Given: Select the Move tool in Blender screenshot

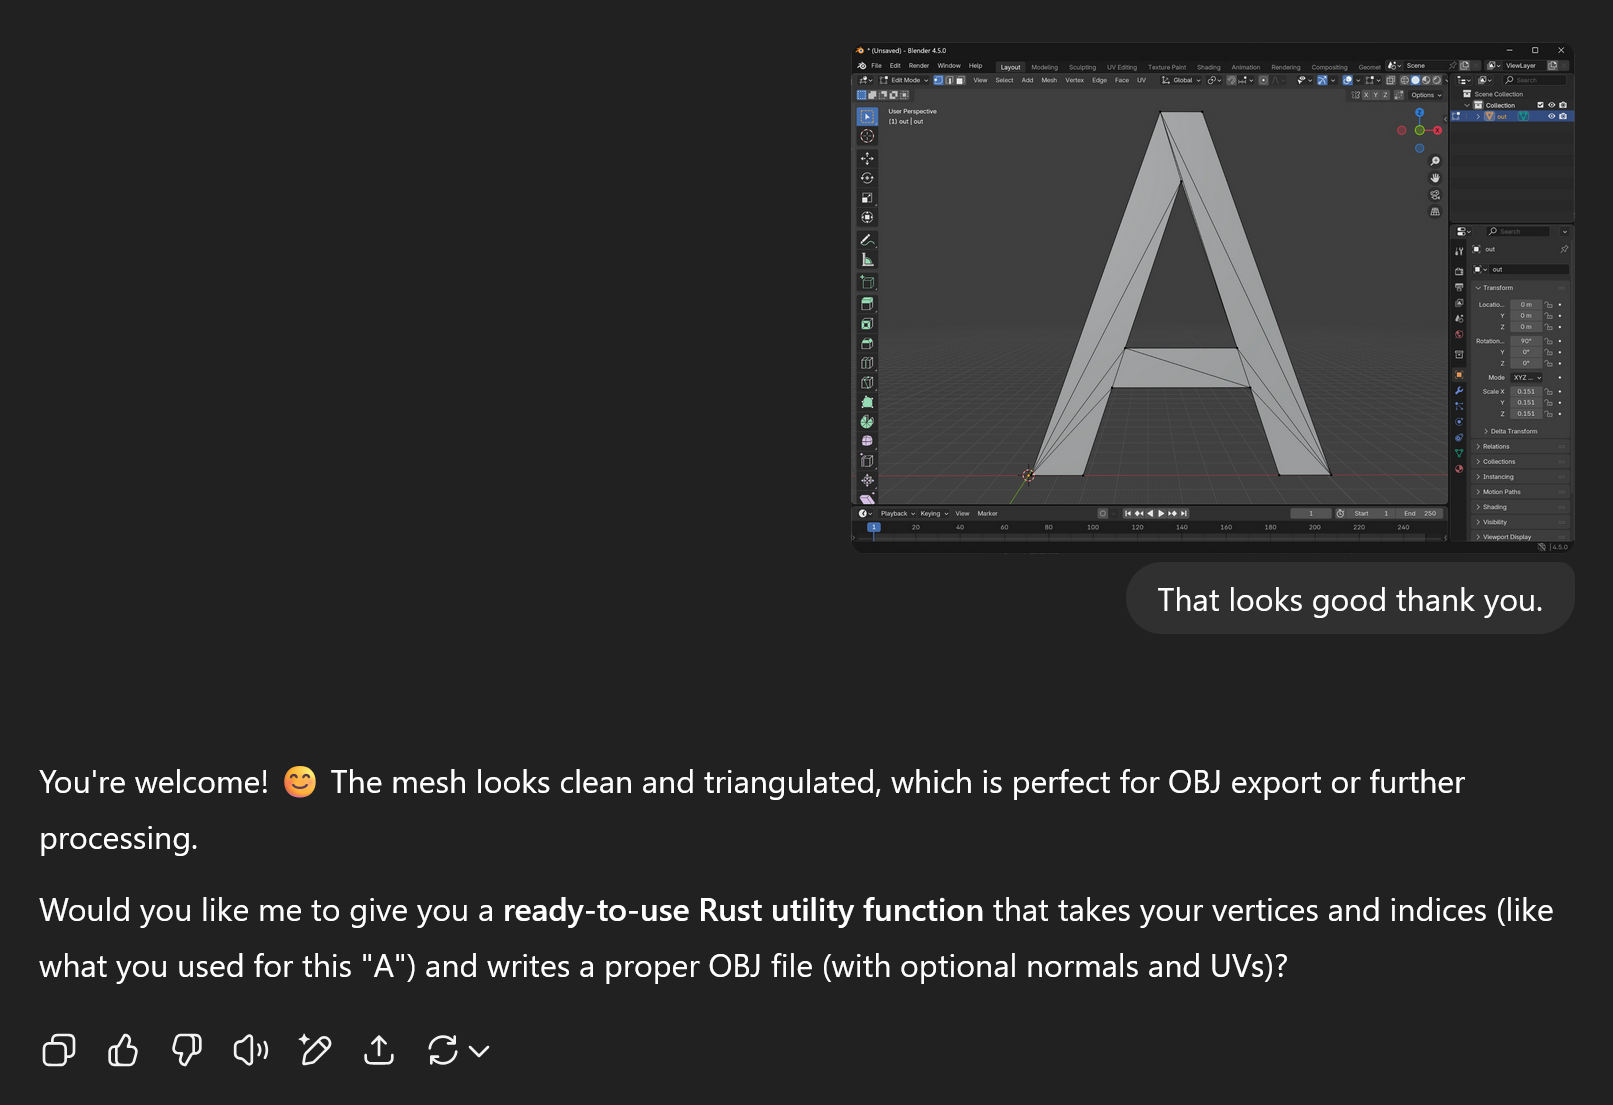Looking at the screenshot, I should (x=867, y=159).
